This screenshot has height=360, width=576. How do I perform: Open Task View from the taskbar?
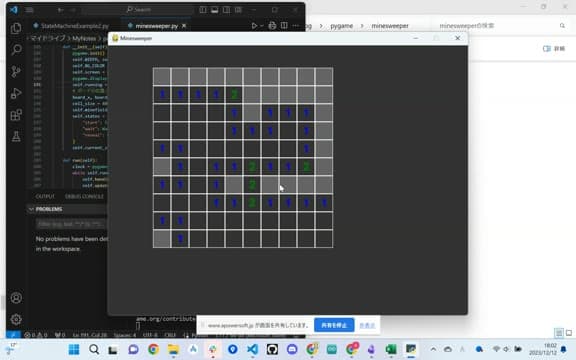click(113, 349)
